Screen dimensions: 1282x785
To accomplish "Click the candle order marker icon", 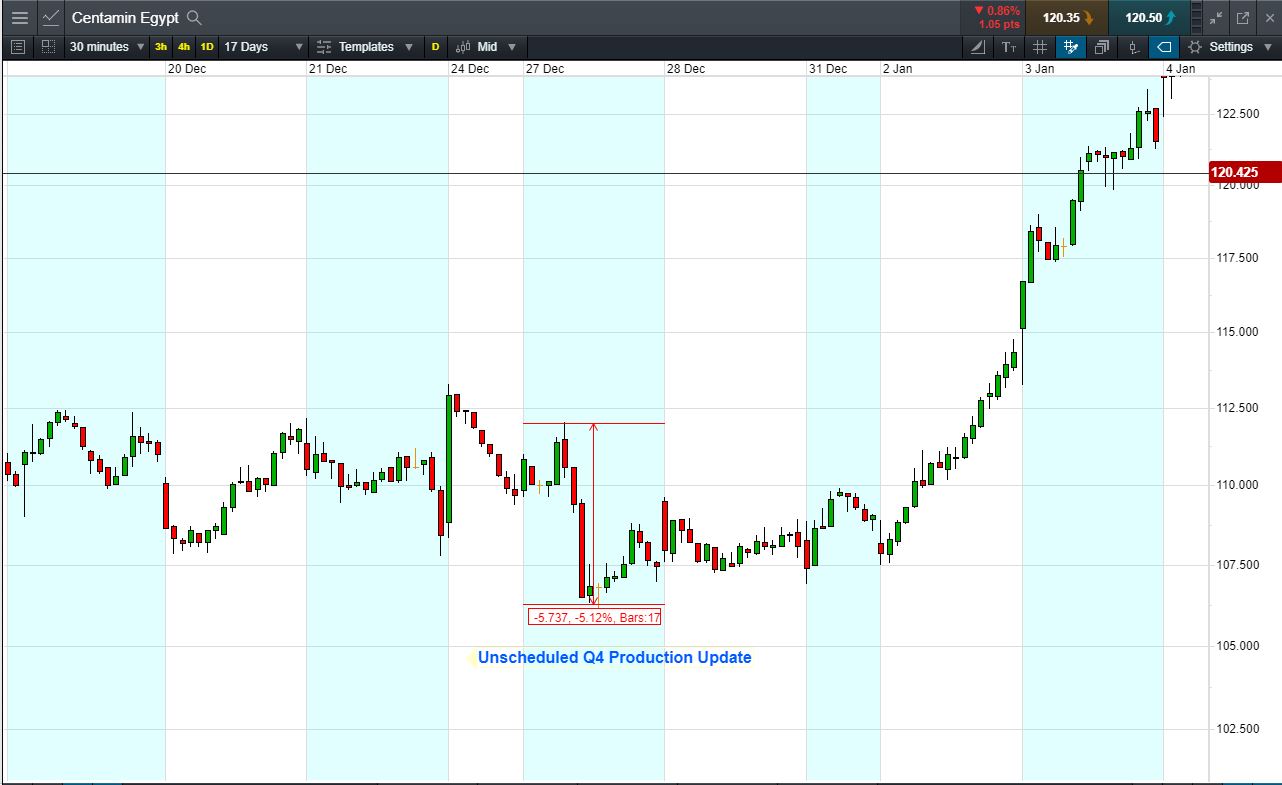I will click(1133, 47).
